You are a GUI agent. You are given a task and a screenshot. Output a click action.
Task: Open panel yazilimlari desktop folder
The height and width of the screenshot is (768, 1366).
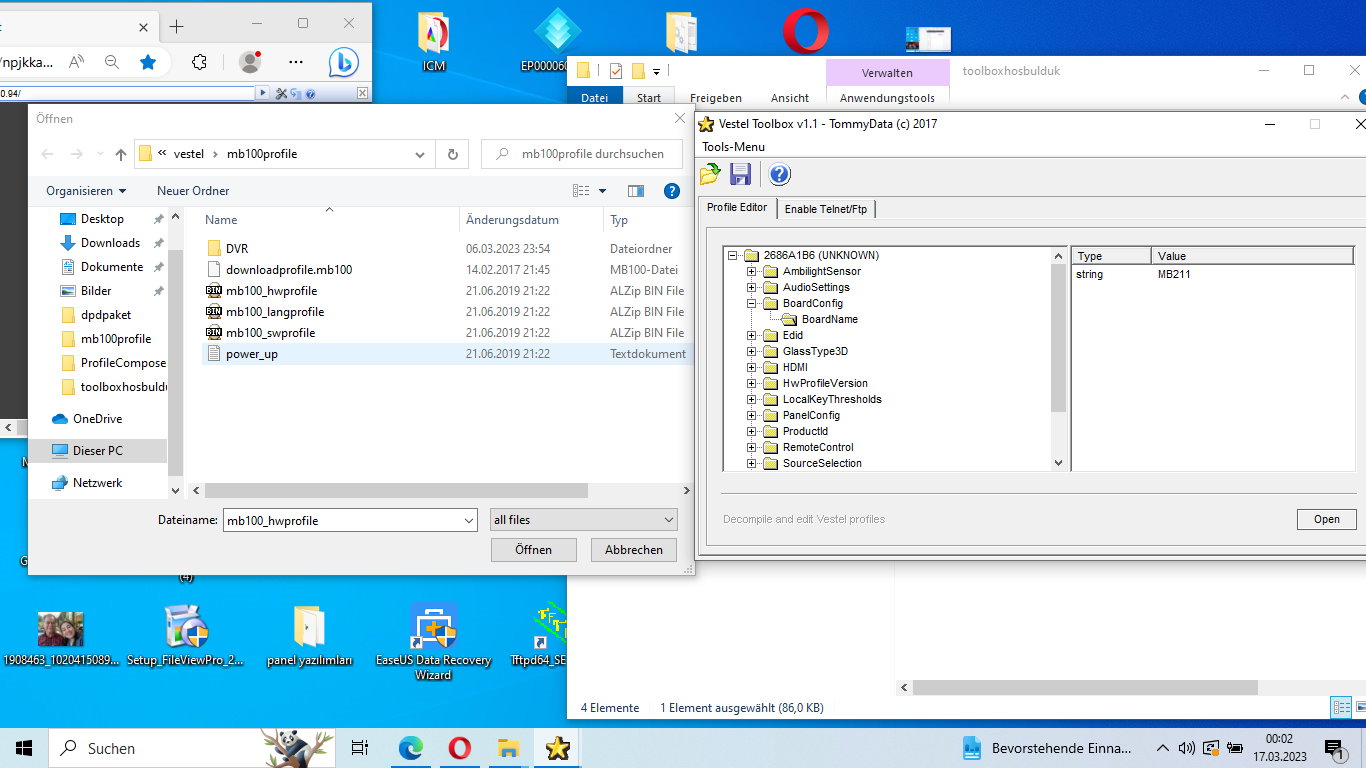tap(309, 634)
